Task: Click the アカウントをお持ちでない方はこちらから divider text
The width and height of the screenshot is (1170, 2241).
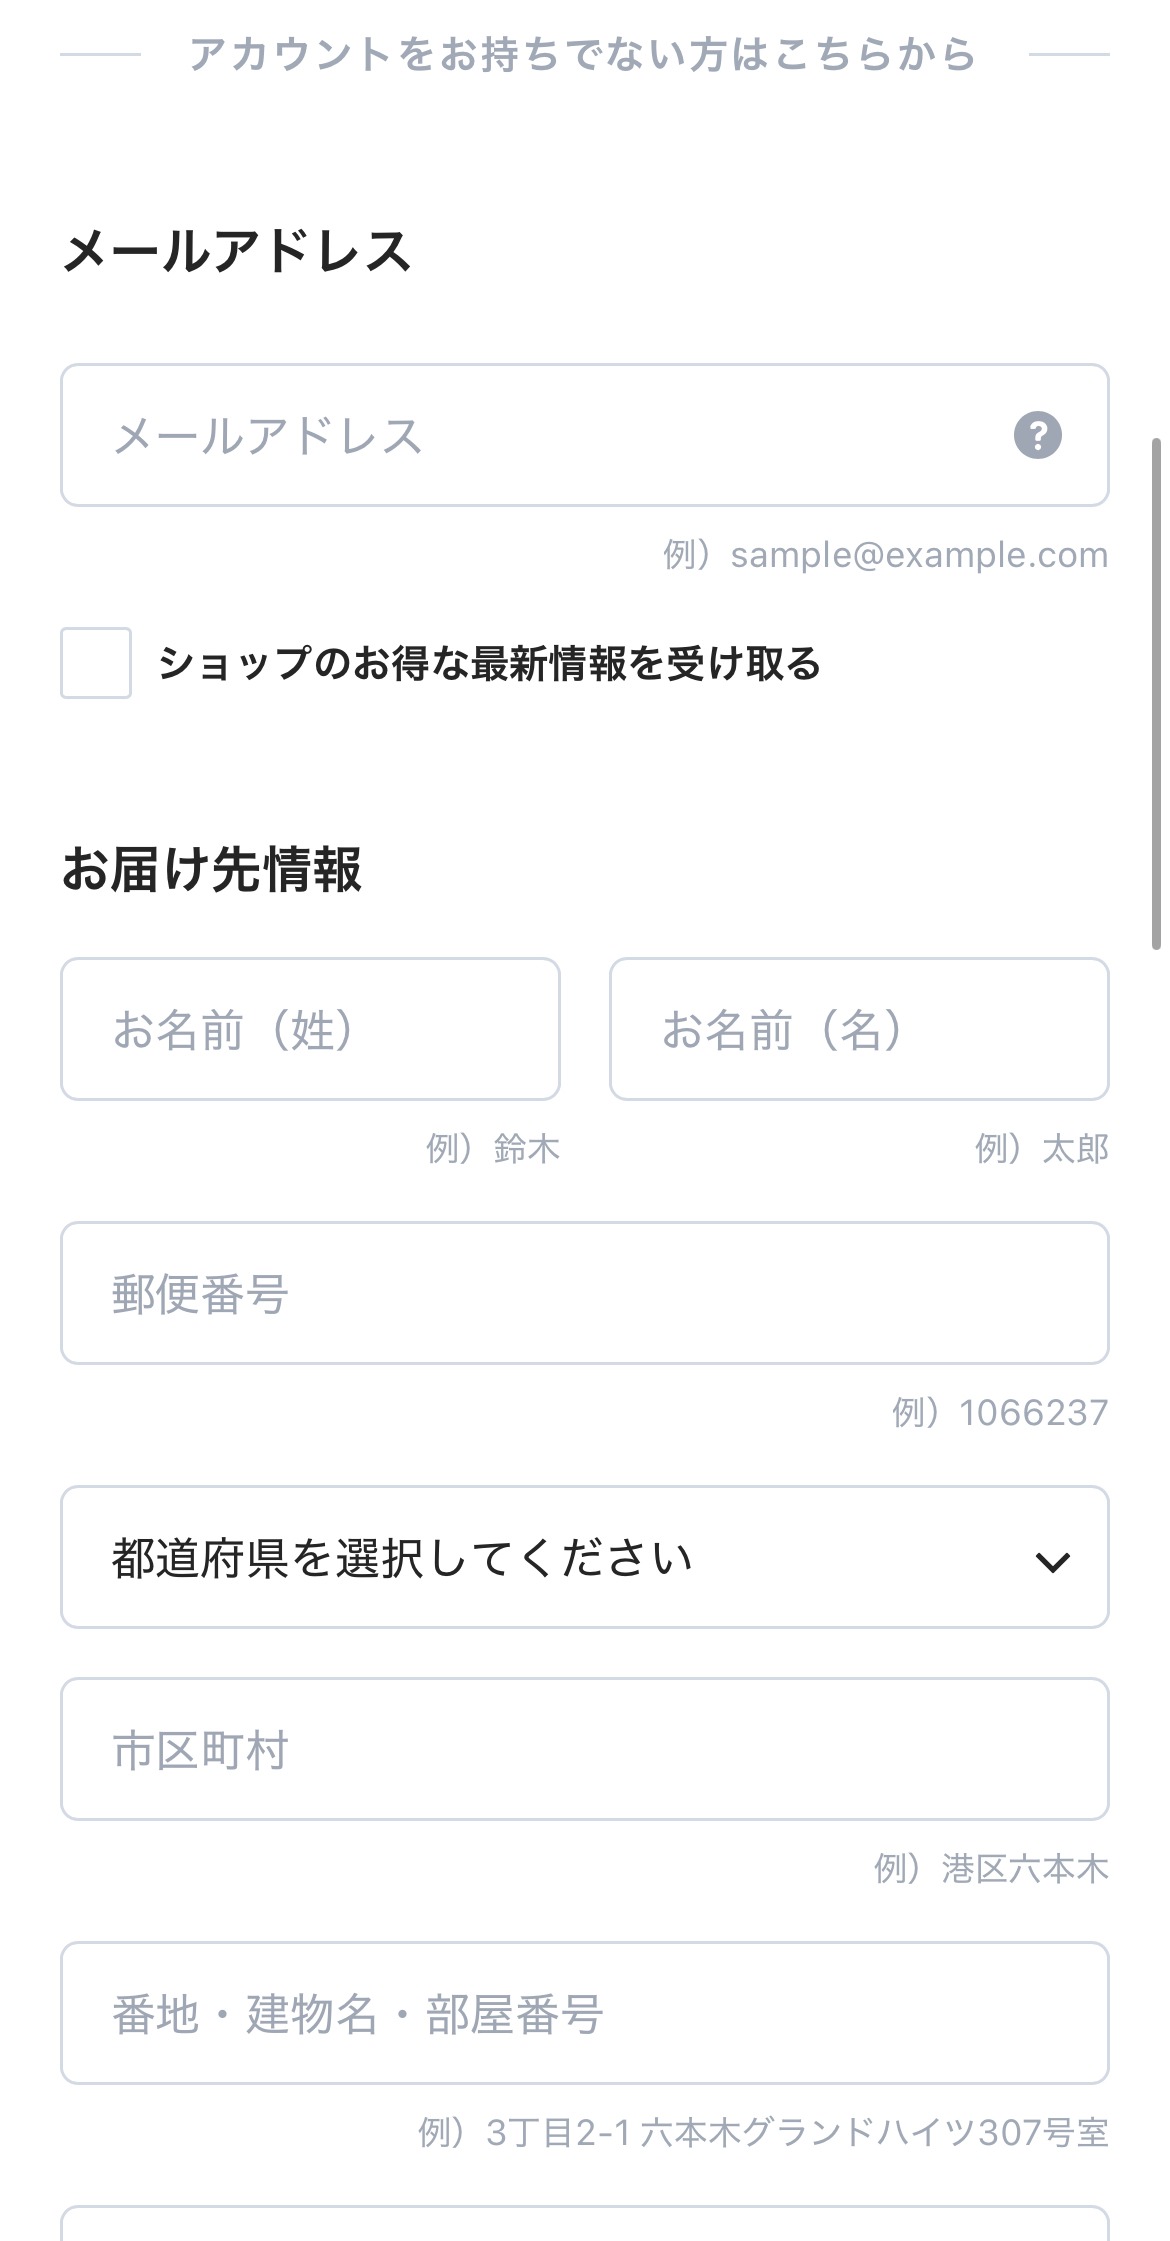Action: tap(583, 54)
